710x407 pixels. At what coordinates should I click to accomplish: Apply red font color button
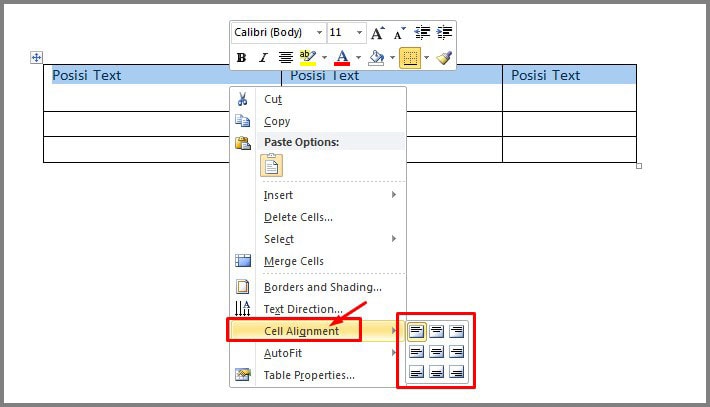[x=342, y=58]
